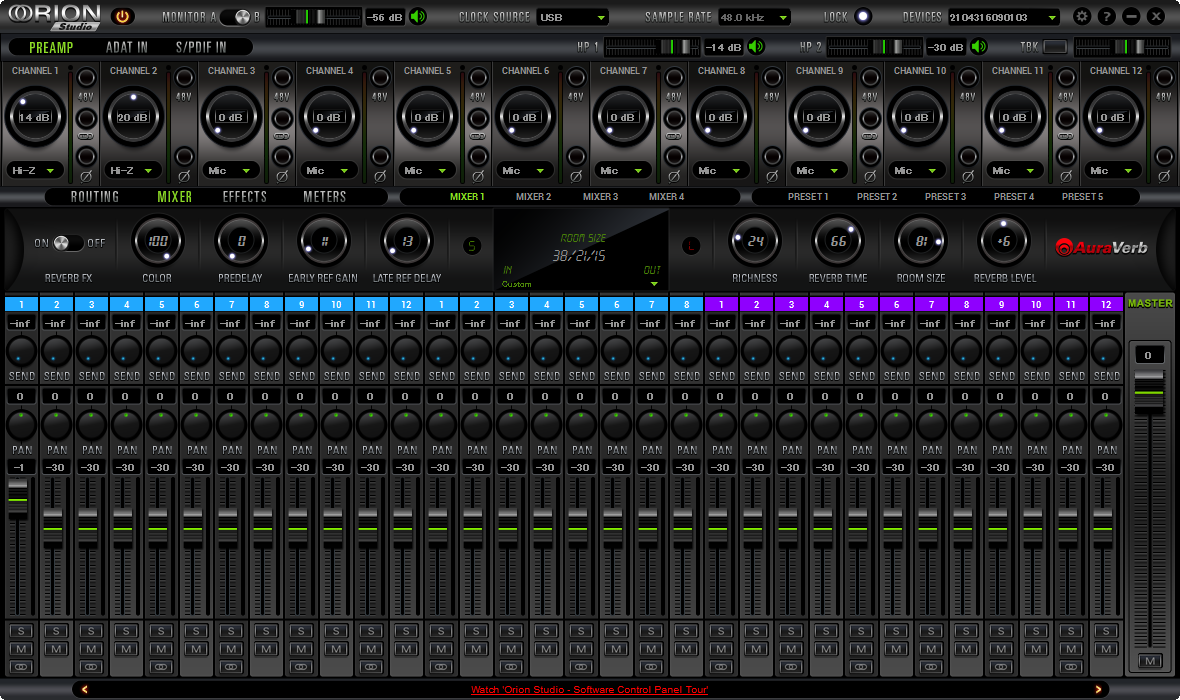Open Sample Rate 48.0 kHz dropdown
Viewport: 1180px width, 700px height.
pyautogui.click(x=754, y=17)
